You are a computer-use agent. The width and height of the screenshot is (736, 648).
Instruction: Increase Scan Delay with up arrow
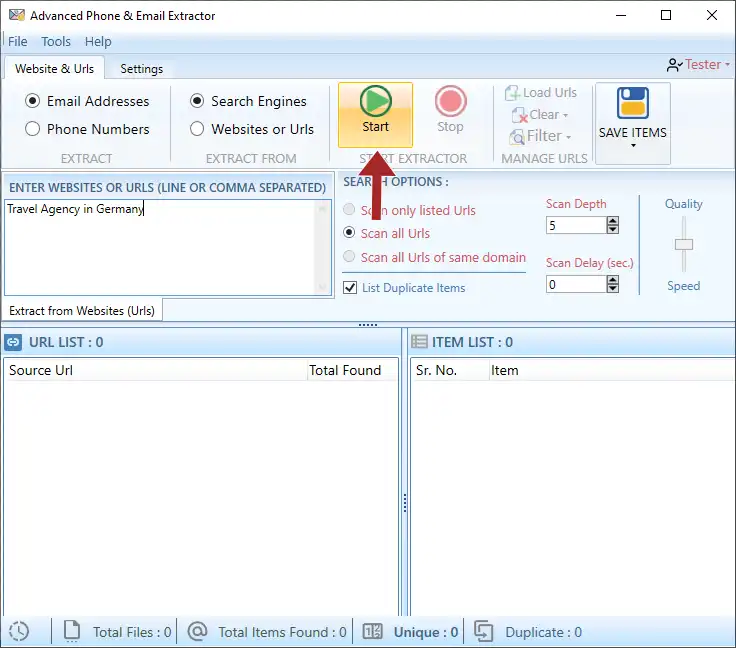[x=613, y=280]
